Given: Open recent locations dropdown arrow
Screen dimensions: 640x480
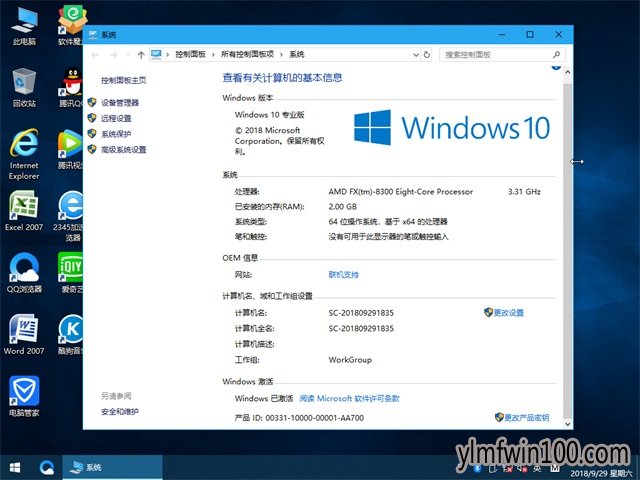Looking at the screenshot, I should pyautogui.click(x=128, y=55).
